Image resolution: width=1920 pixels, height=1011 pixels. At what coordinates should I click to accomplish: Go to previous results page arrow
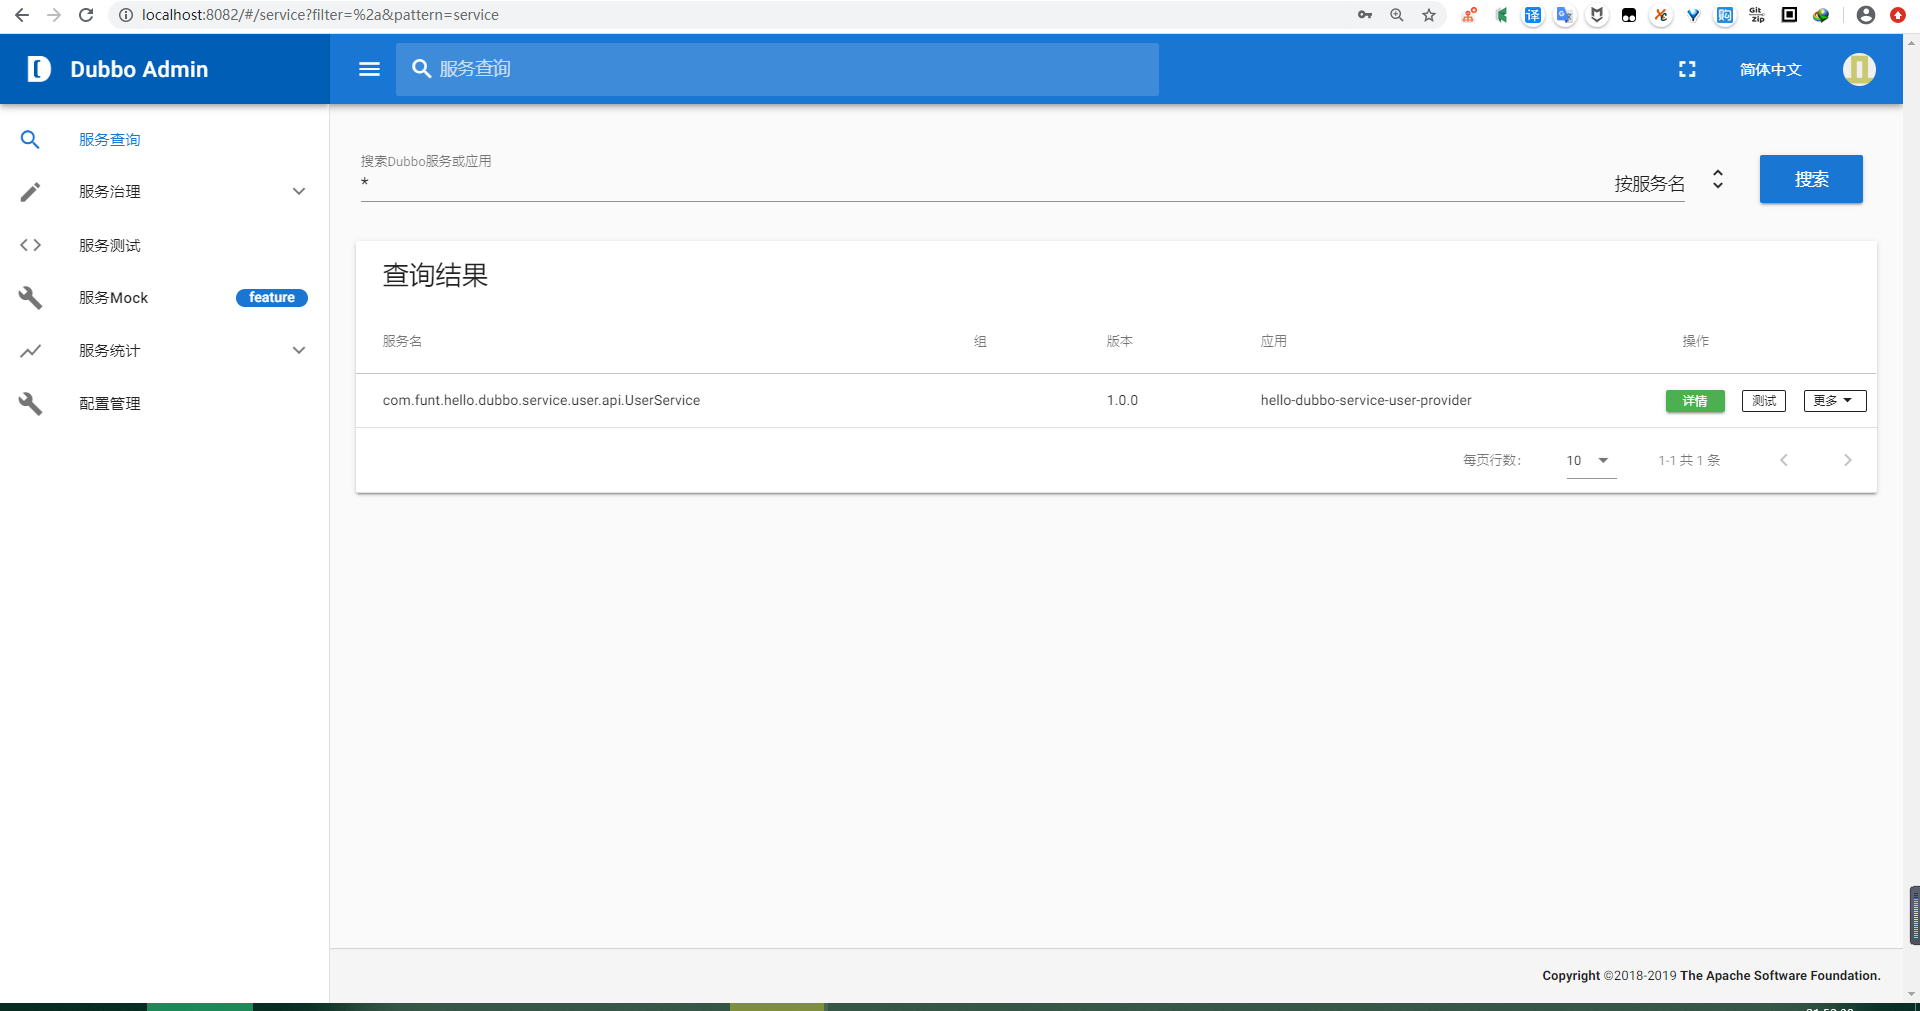(x=1784, y=460)
